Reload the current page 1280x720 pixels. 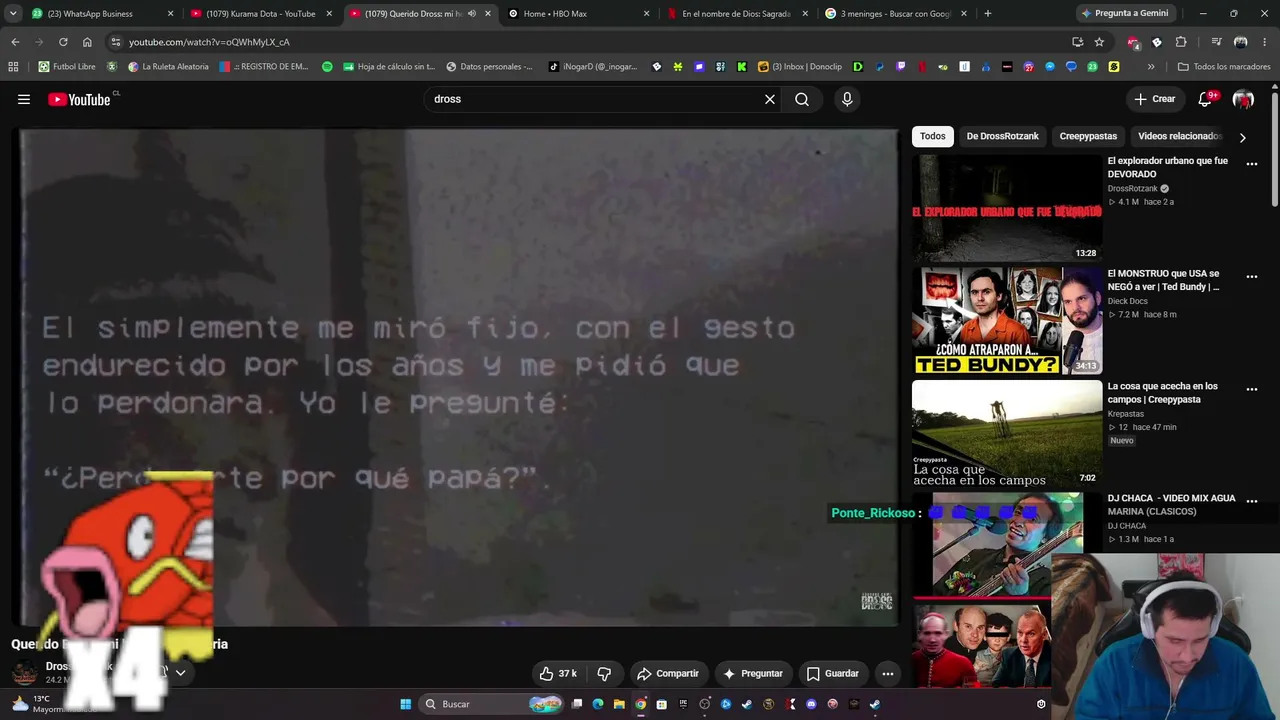pyautogui.click(x=63, y=42)
